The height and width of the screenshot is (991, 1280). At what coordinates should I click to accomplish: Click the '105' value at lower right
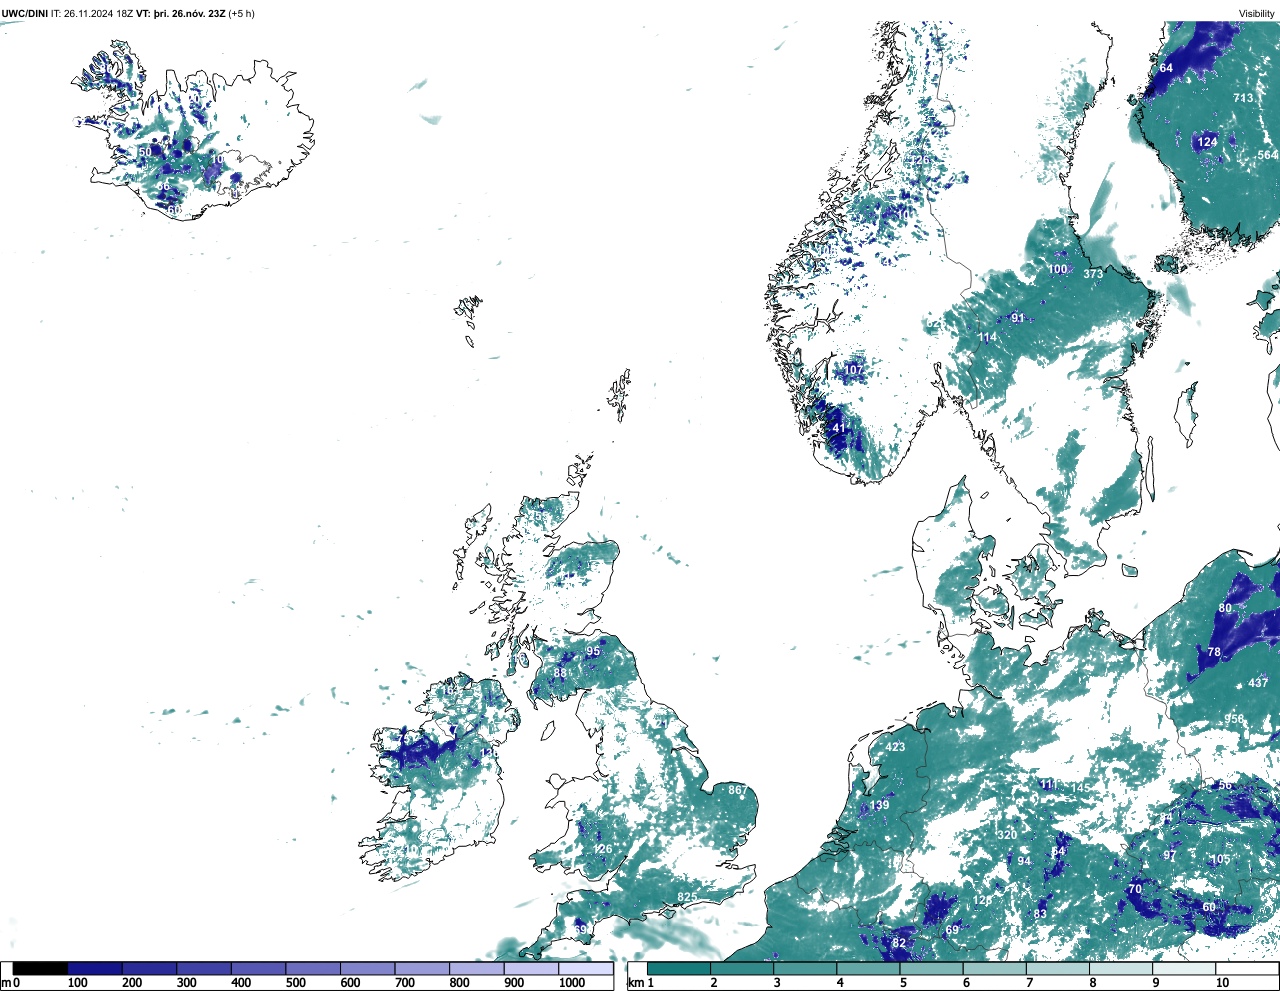click(1220, 860)
